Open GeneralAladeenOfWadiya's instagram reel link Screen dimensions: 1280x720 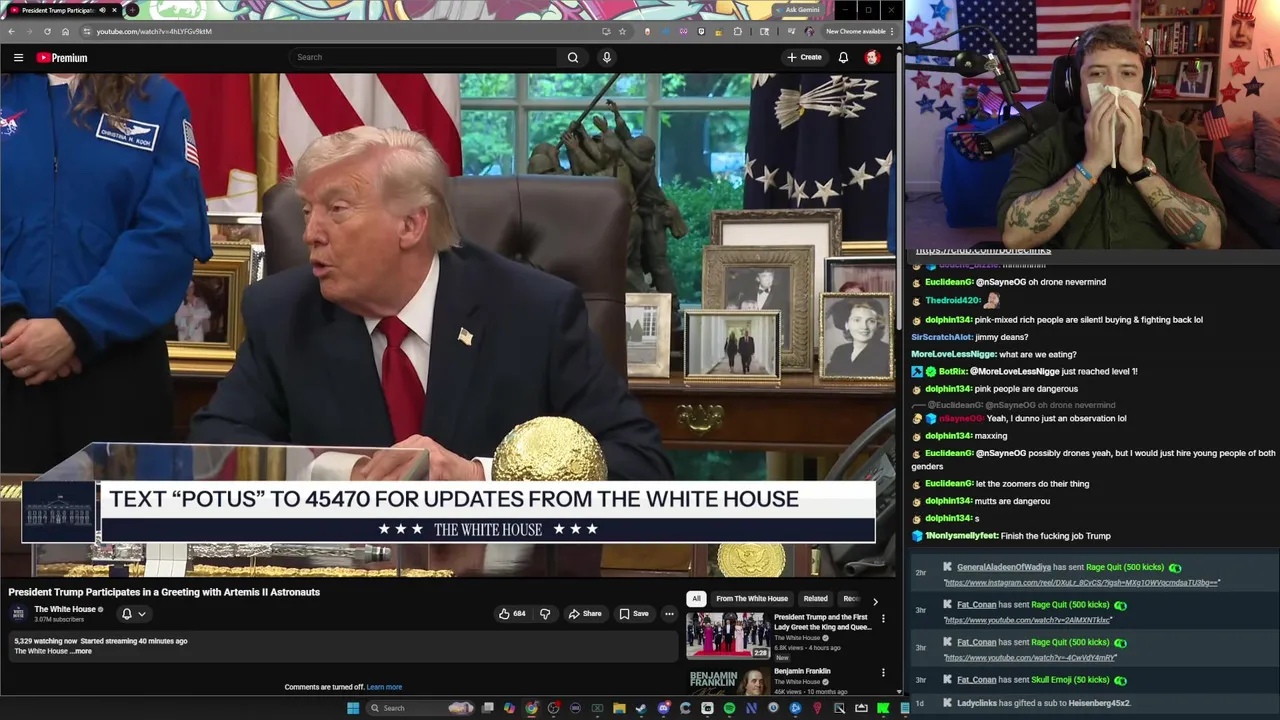coord(1082,582)
